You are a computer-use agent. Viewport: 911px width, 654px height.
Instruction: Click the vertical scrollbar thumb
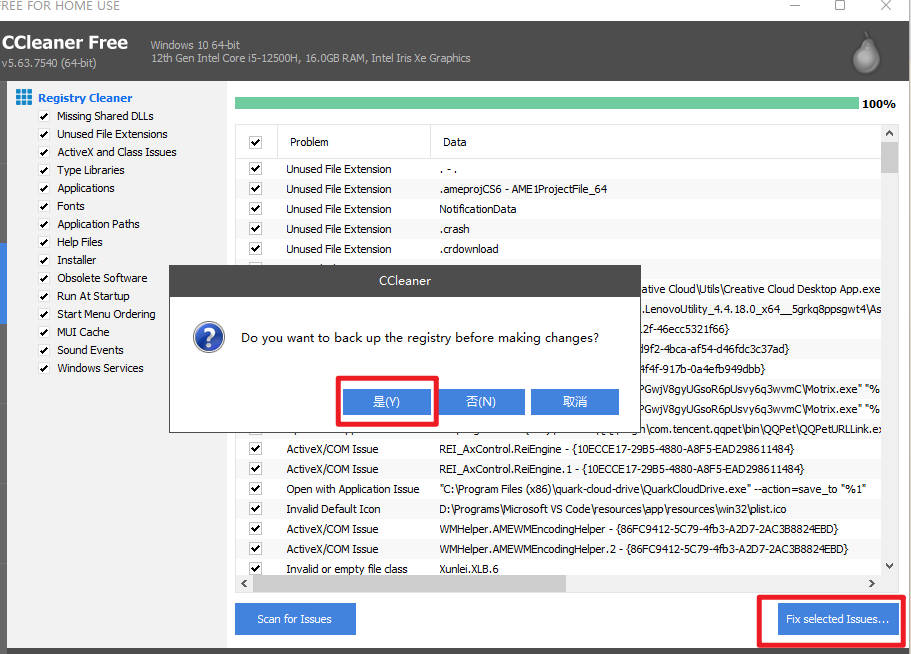coord(889,157)
